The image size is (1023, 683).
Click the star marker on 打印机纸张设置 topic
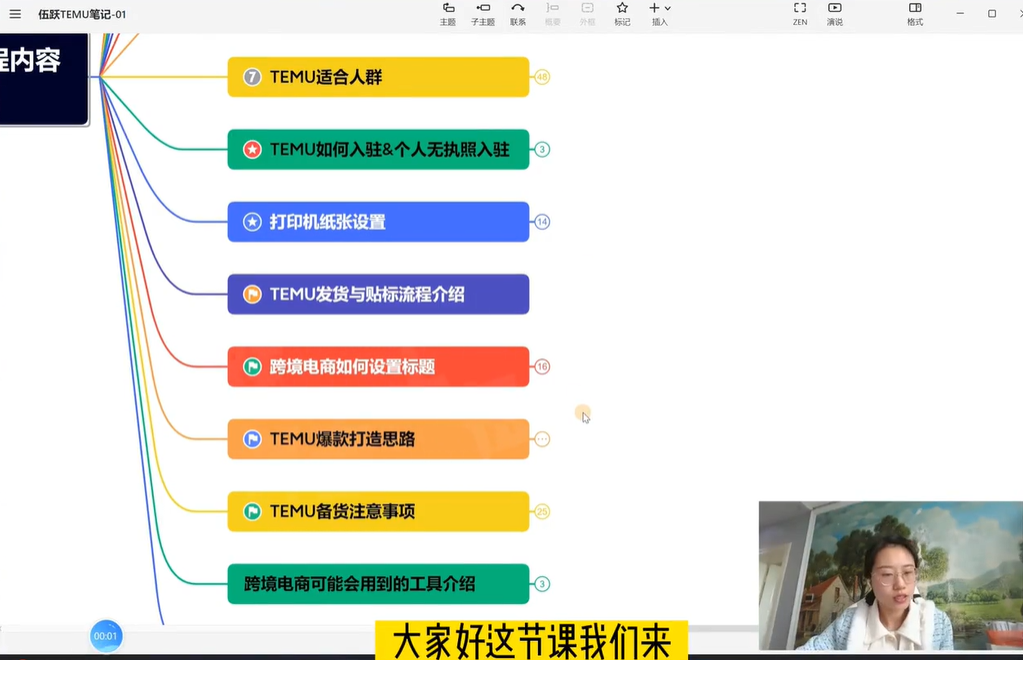coord(252,221)
